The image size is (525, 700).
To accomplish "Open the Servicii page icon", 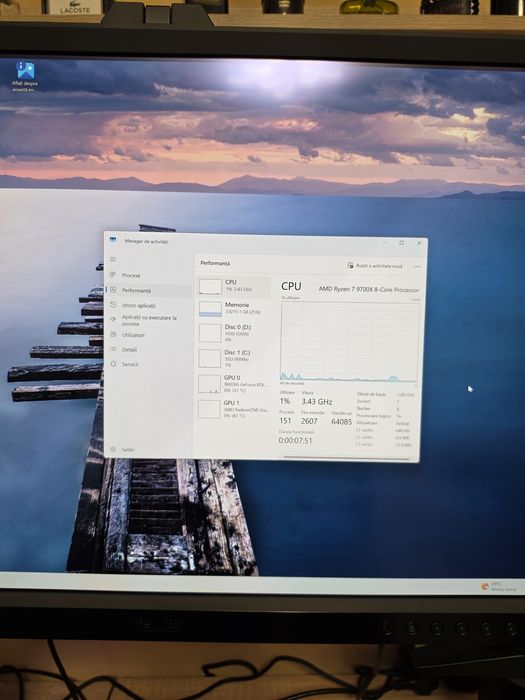I will (x=113, y=363).
